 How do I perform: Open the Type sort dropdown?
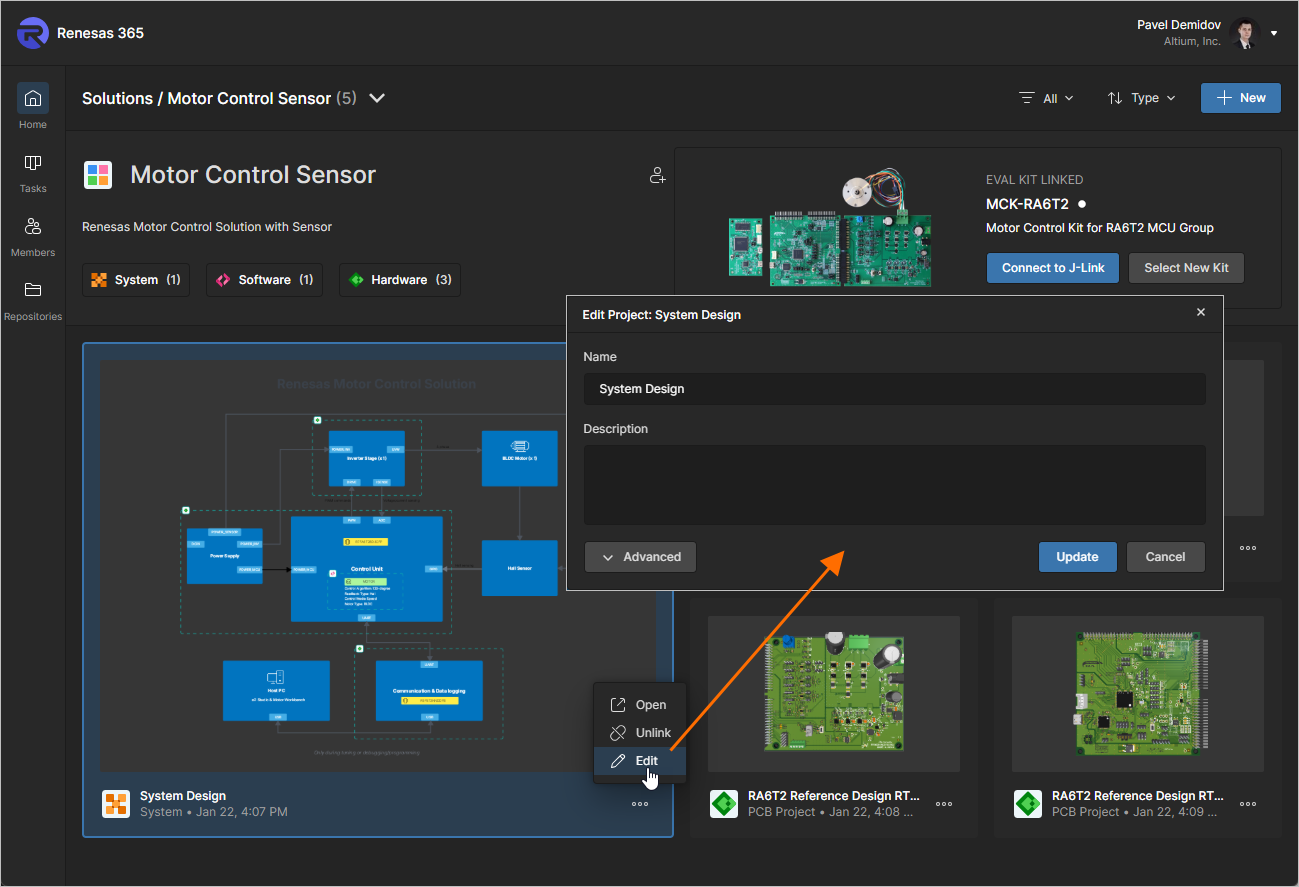point(1141,98)
